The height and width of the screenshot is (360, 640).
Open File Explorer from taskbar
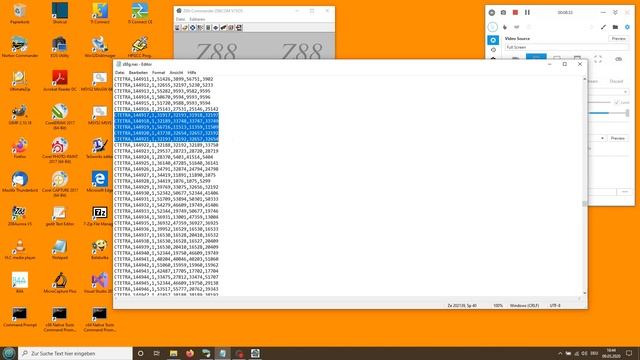point(173,353)
